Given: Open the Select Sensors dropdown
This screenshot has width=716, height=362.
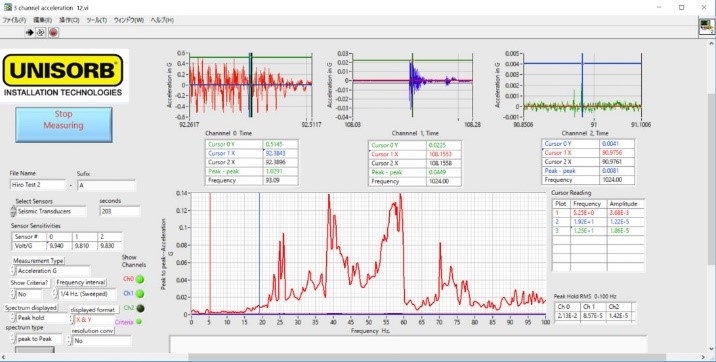Looking at the screenshot, I should point(51,211).
